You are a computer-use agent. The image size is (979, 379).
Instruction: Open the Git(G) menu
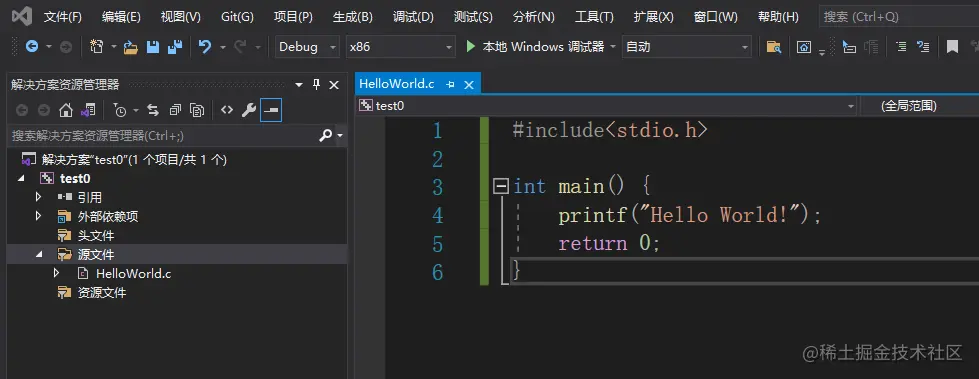[237, 17]
